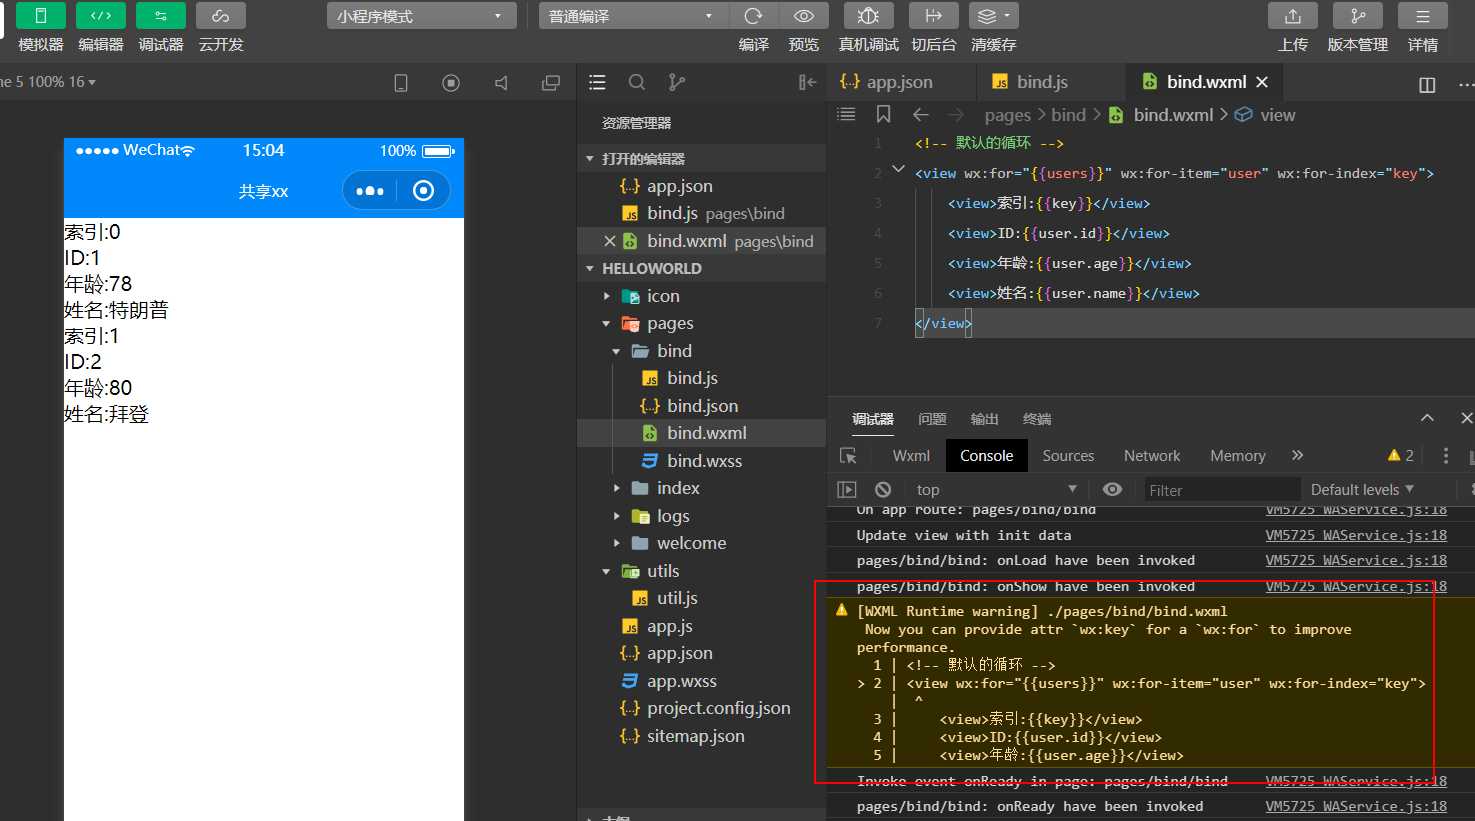Click the split editor icon
The height and width of the screenshot is (821, 1475).
tap(1427, 84)
